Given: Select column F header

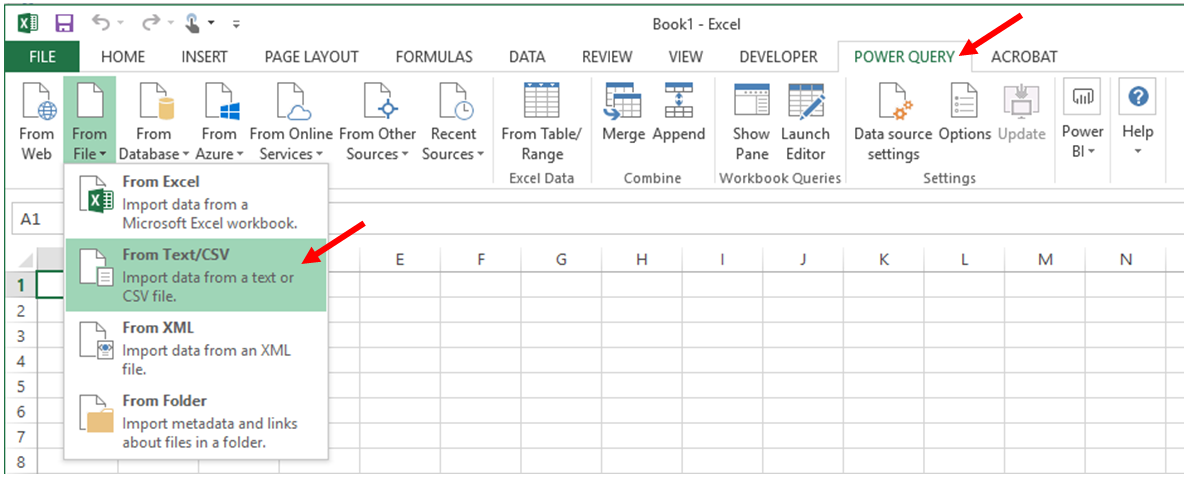Looking at the screenshot, I should tap(481, 259).
